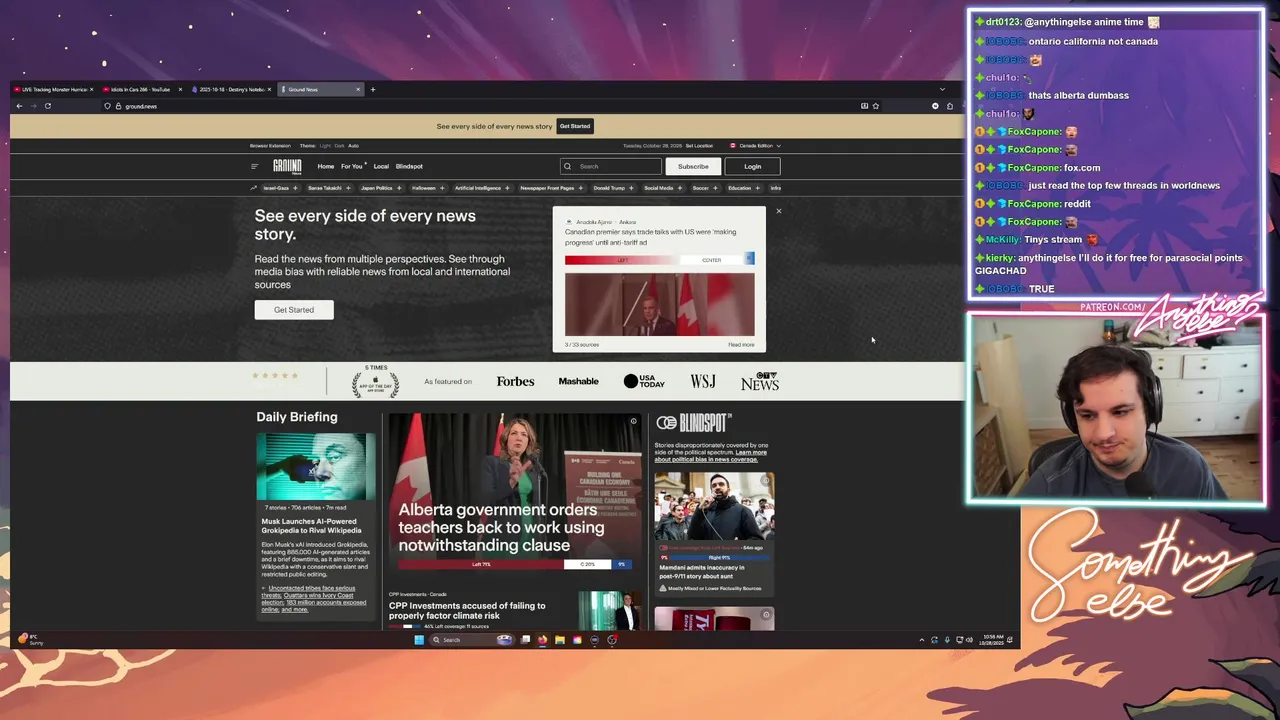Bookmark the page with the star icon
Viewport: 1280px width, 720px height.
click(876, 106)
